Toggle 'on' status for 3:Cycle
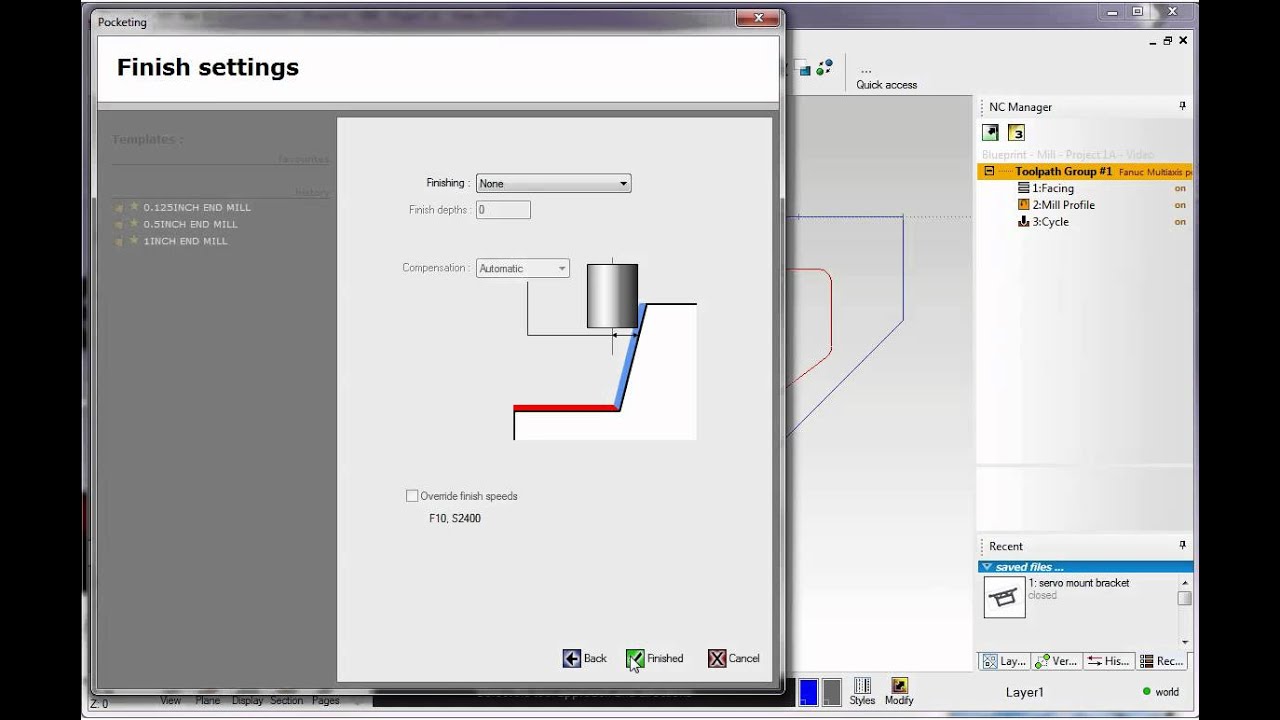 point(1180,222)
